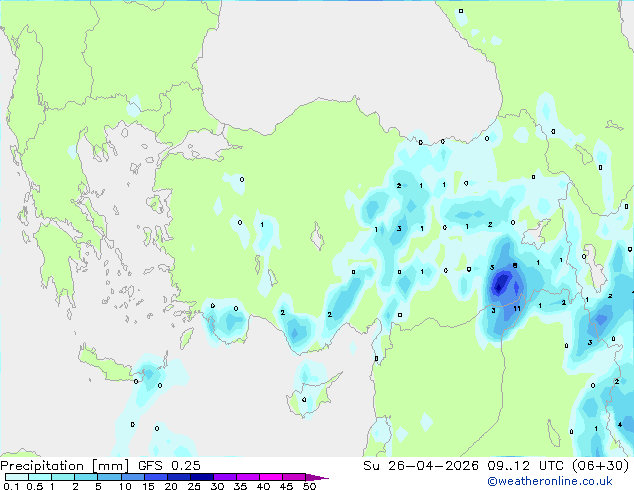This screenshot has width=634, height=490.
Task: Click the over-50 arrow tip of legend
Action: coord(317,477)
